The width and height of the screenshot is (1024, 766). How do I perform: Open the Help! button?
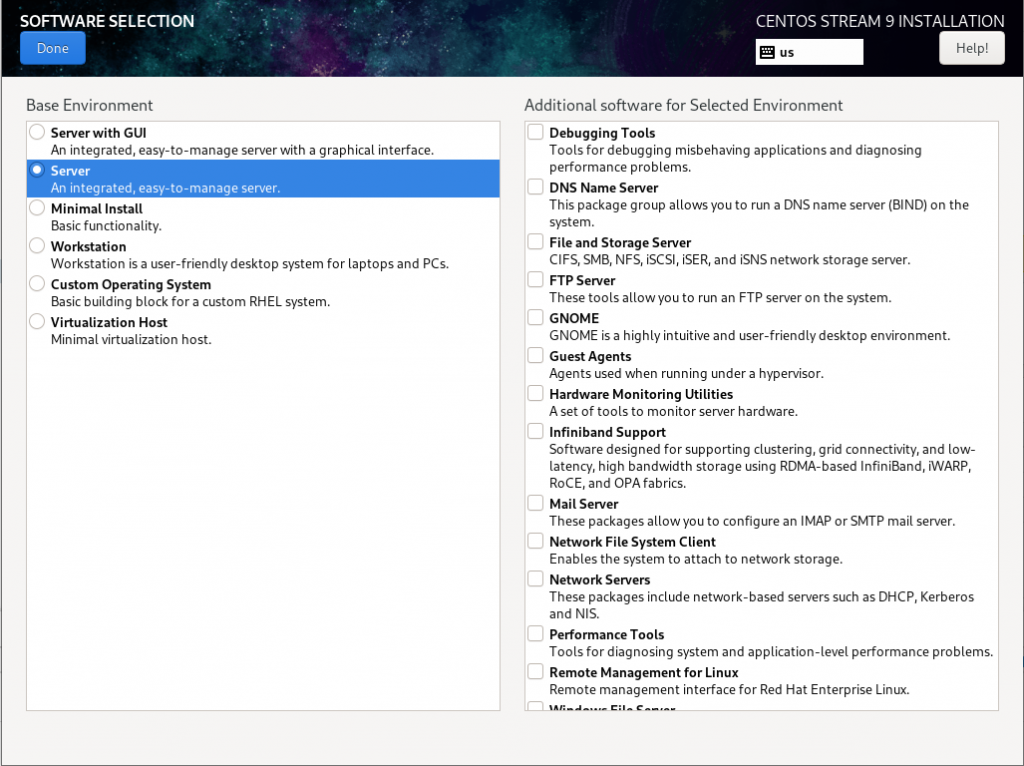coord(971,48)
